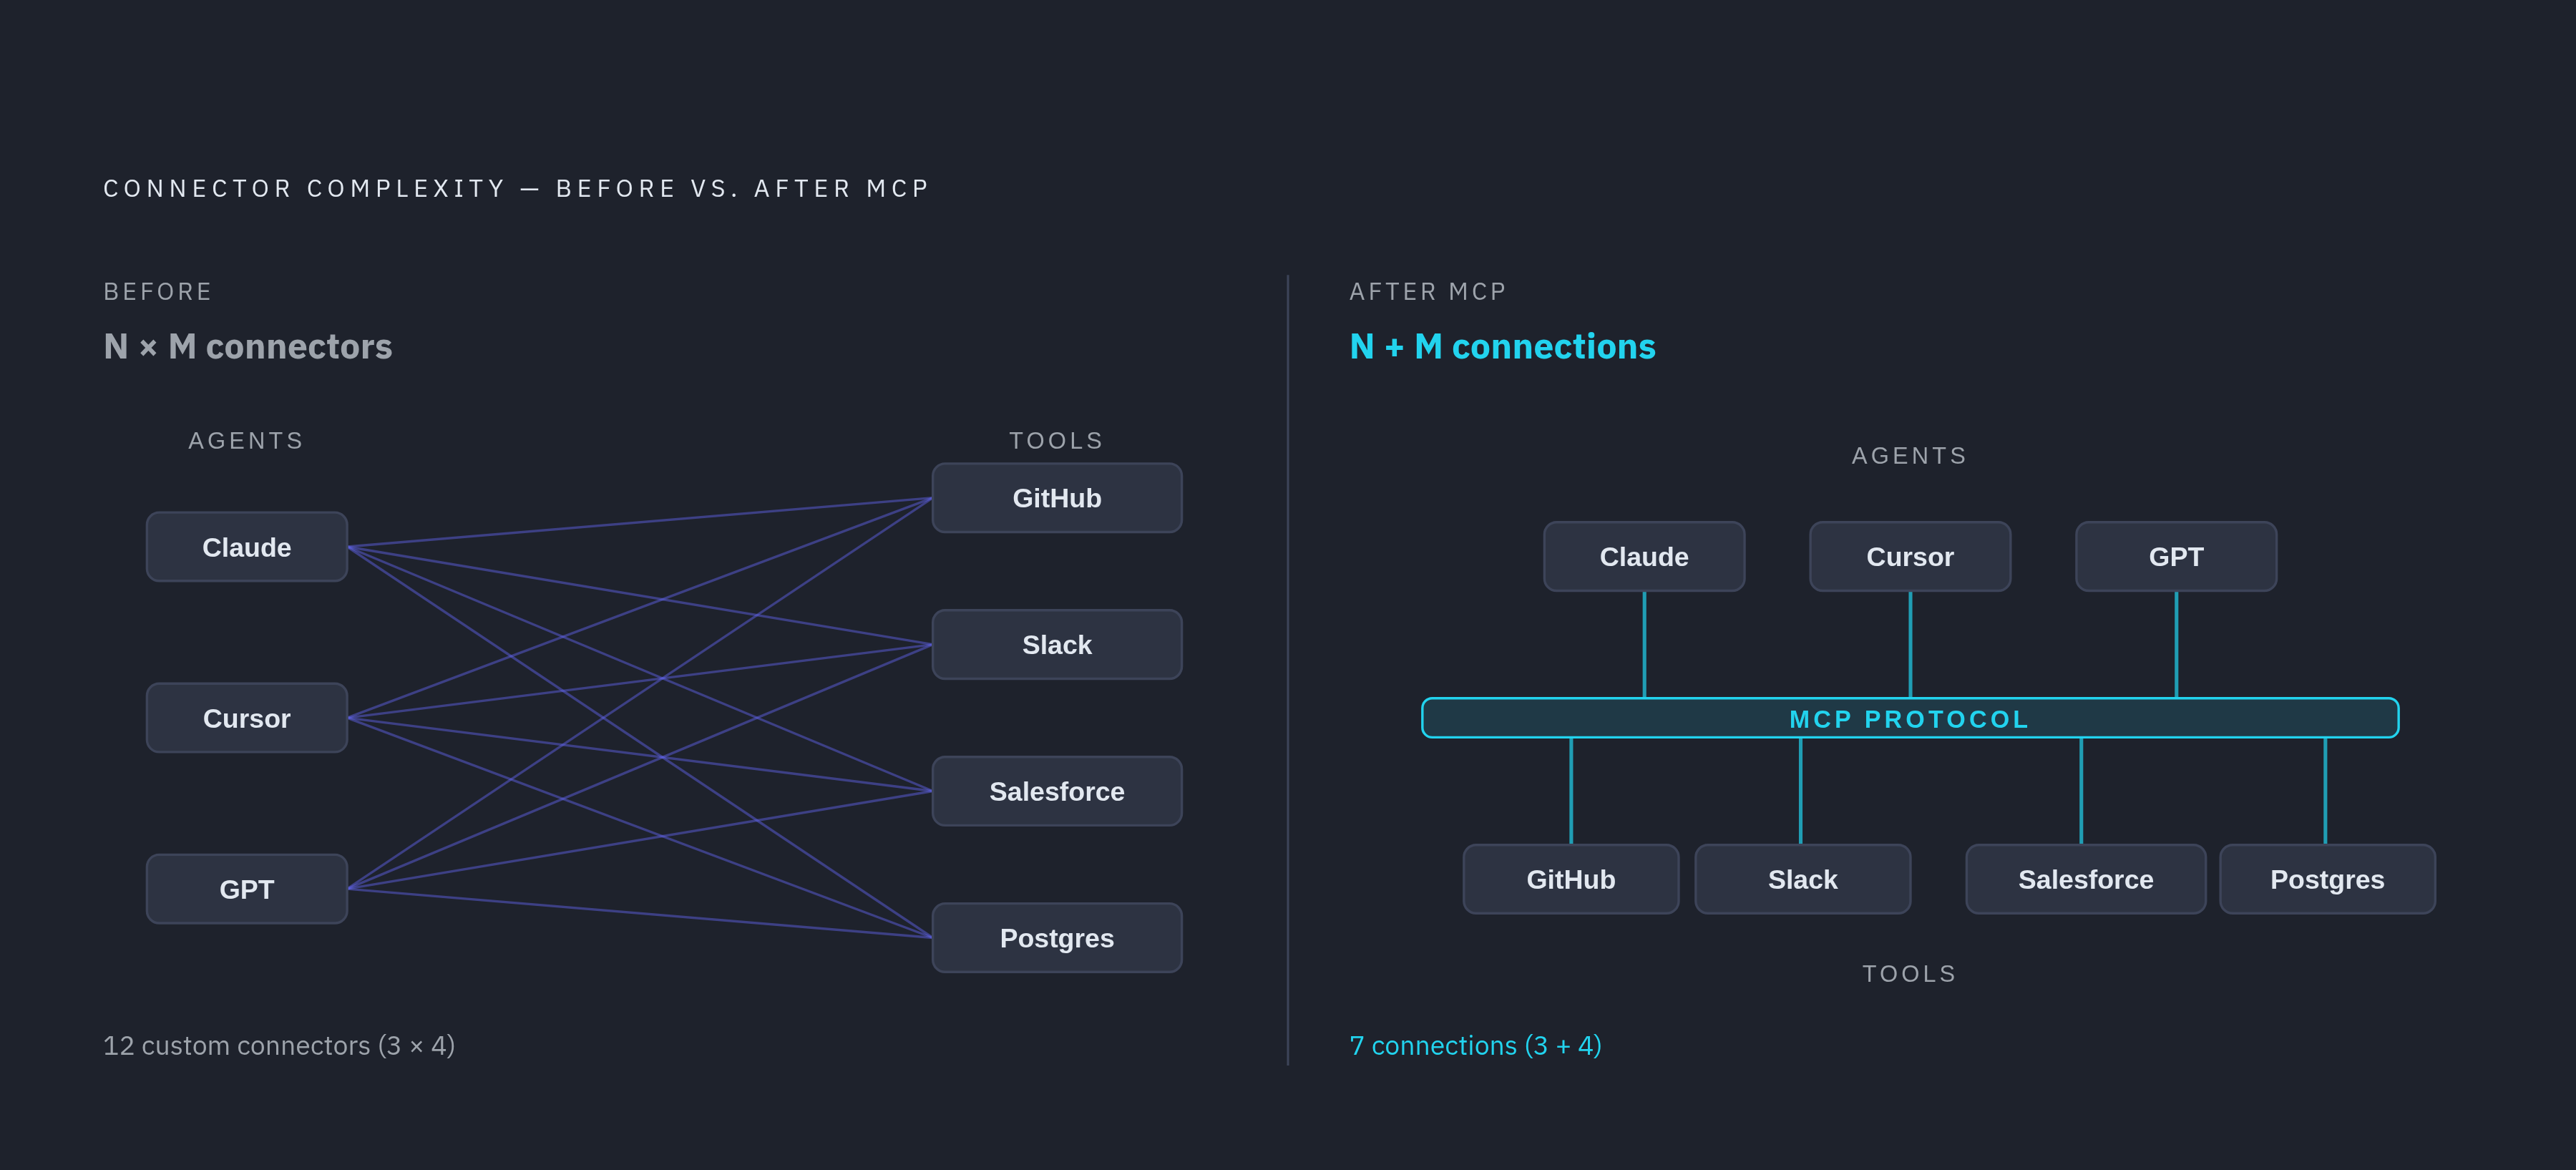Select Cursor agent box in After MCP diagram
The height and width of the screenshot is (1170, 2576).
coord(1910,556)
